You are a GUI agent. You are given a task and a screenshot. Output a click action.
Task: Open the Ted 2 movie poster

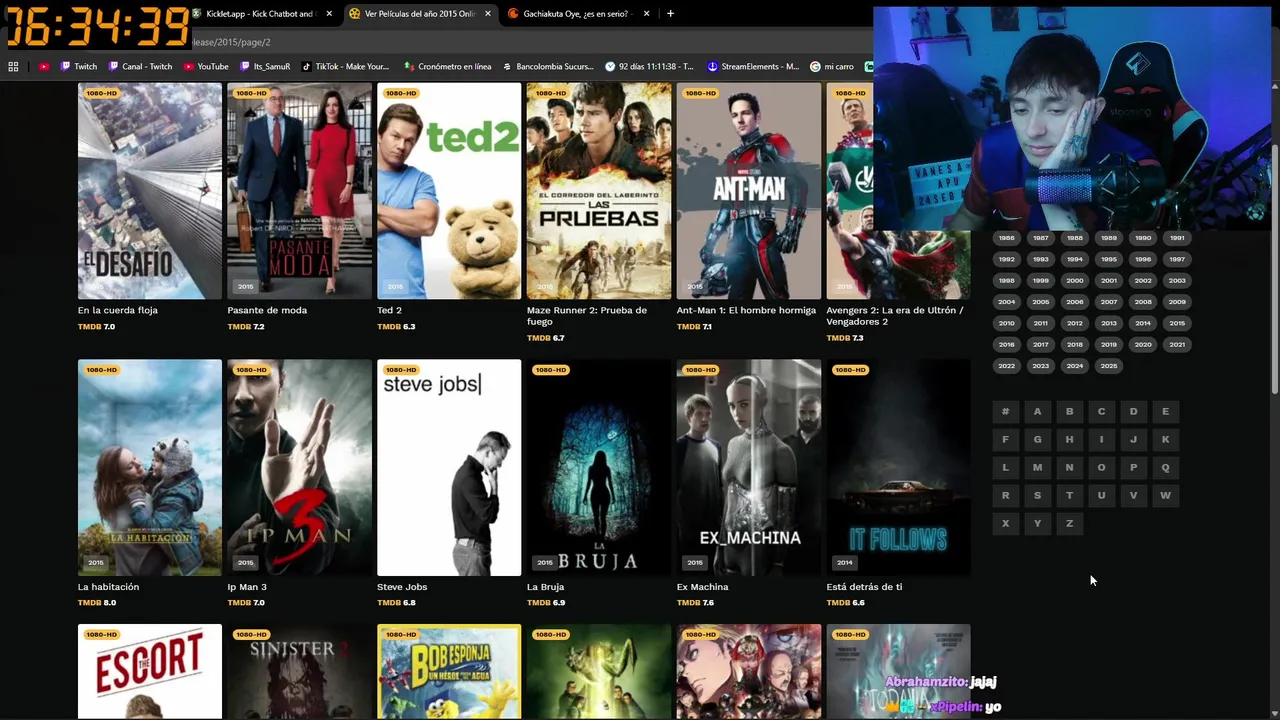point(449,191)
